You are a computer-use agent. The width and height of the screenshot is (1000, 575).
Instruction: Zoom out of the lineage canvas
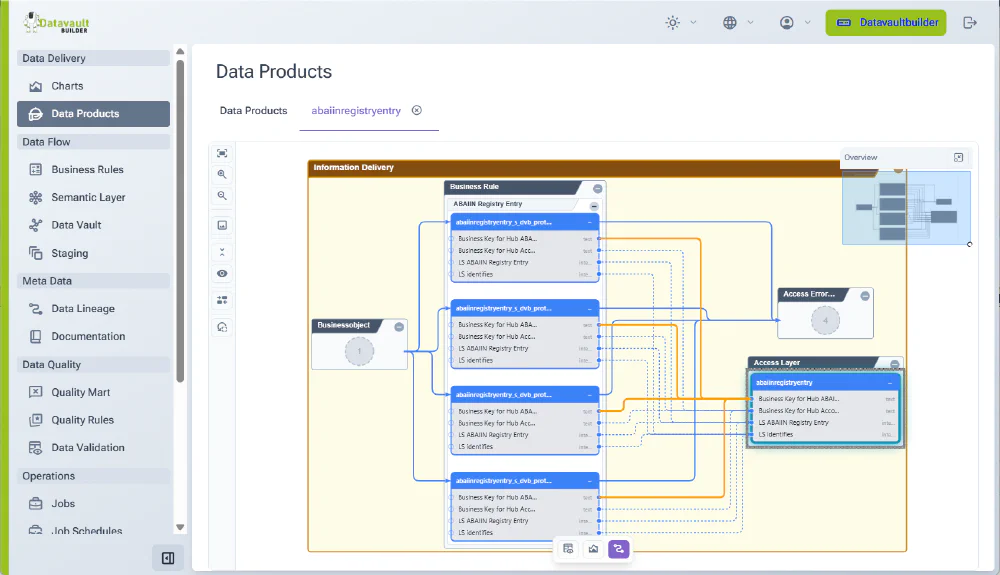[222, 196]
